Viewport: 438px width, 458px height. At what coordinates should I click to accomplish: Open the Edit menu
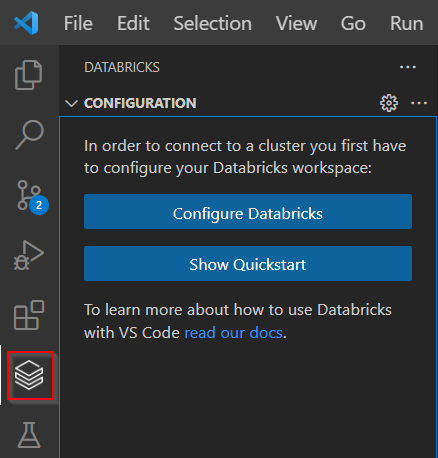coord(133,23)
